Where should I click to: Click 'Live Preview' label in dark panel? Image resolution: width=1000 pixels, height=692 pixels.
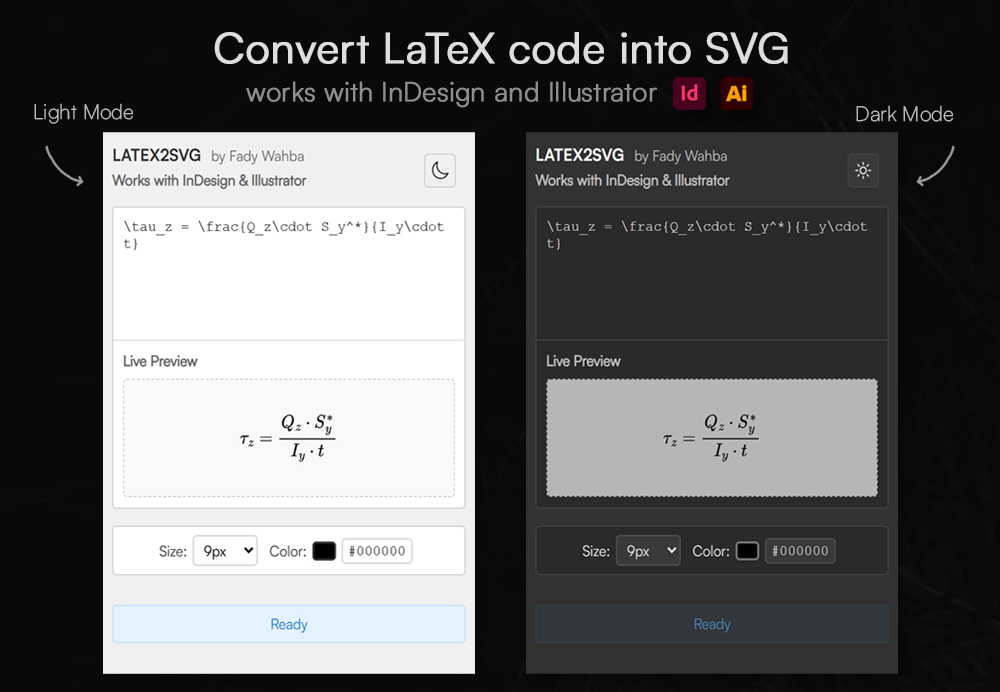coord(583,361)
